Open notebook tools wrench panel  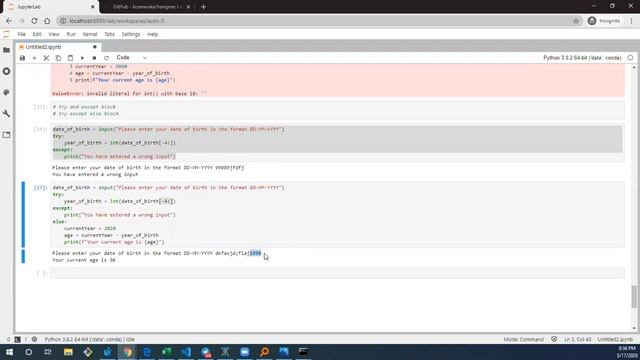(7, 113)
